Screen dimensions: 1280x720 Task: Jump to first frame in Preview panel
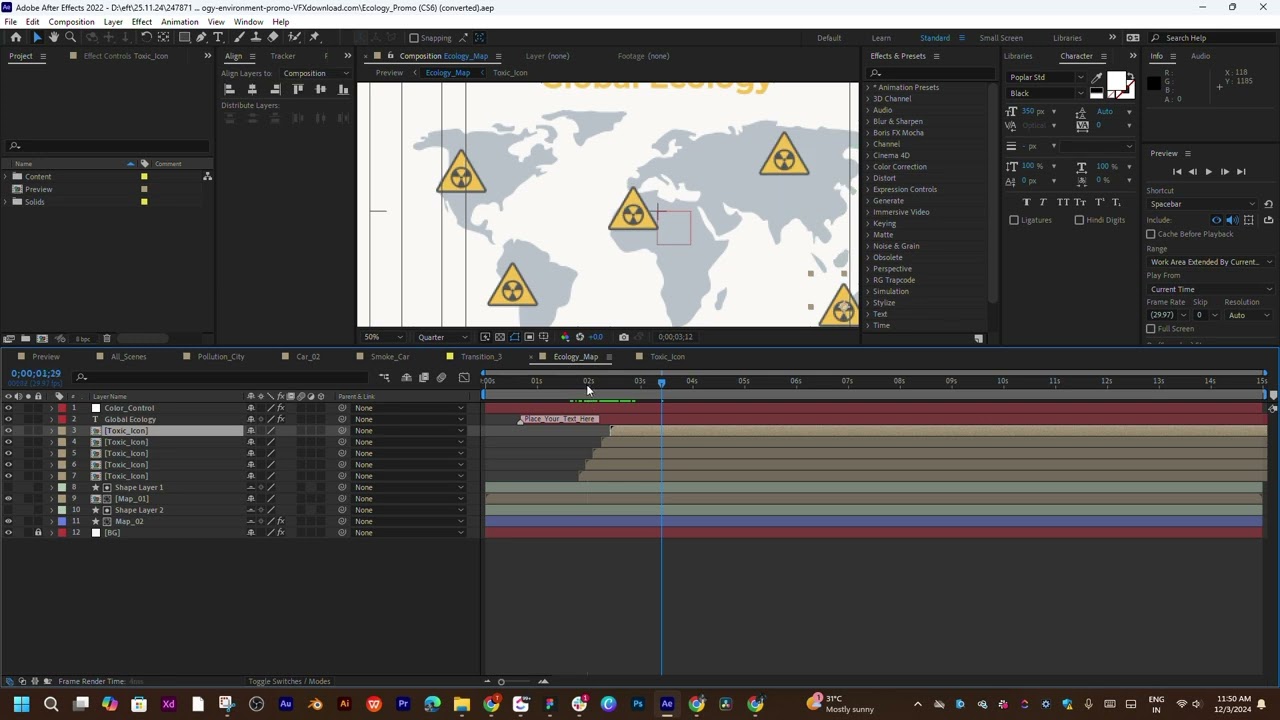[x=1176, y=172]
